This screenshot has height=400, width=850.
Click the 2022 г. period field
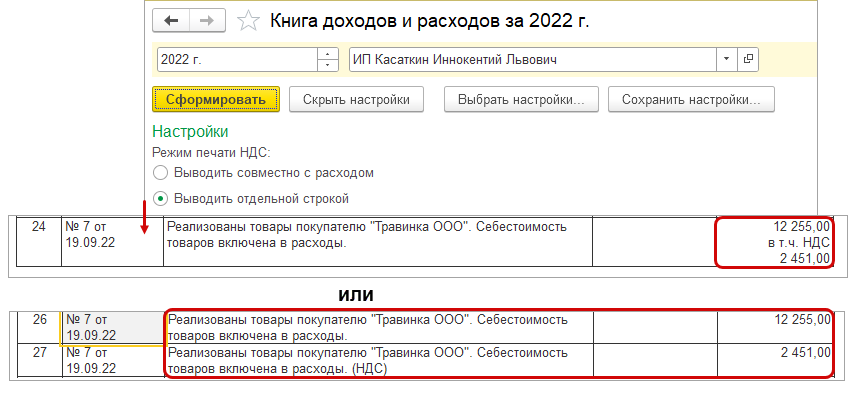(x=236, y=59)
